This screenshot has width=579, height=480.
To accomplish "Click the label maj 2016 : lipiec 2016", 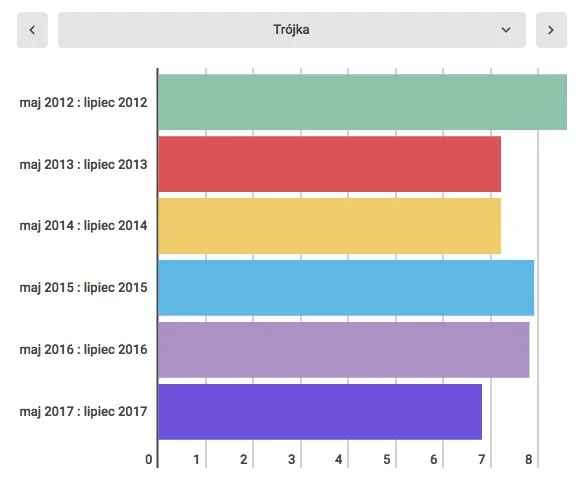I will click(83, 350).
